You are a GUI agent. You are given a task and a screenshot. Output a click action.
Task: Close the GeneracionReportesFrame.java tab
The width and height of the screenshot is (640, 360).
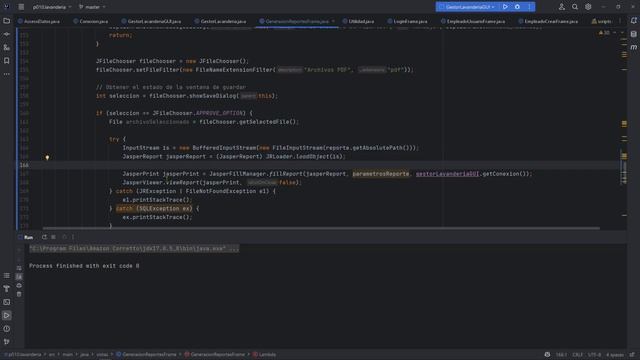pyautogui.click(x=333, y=21)
